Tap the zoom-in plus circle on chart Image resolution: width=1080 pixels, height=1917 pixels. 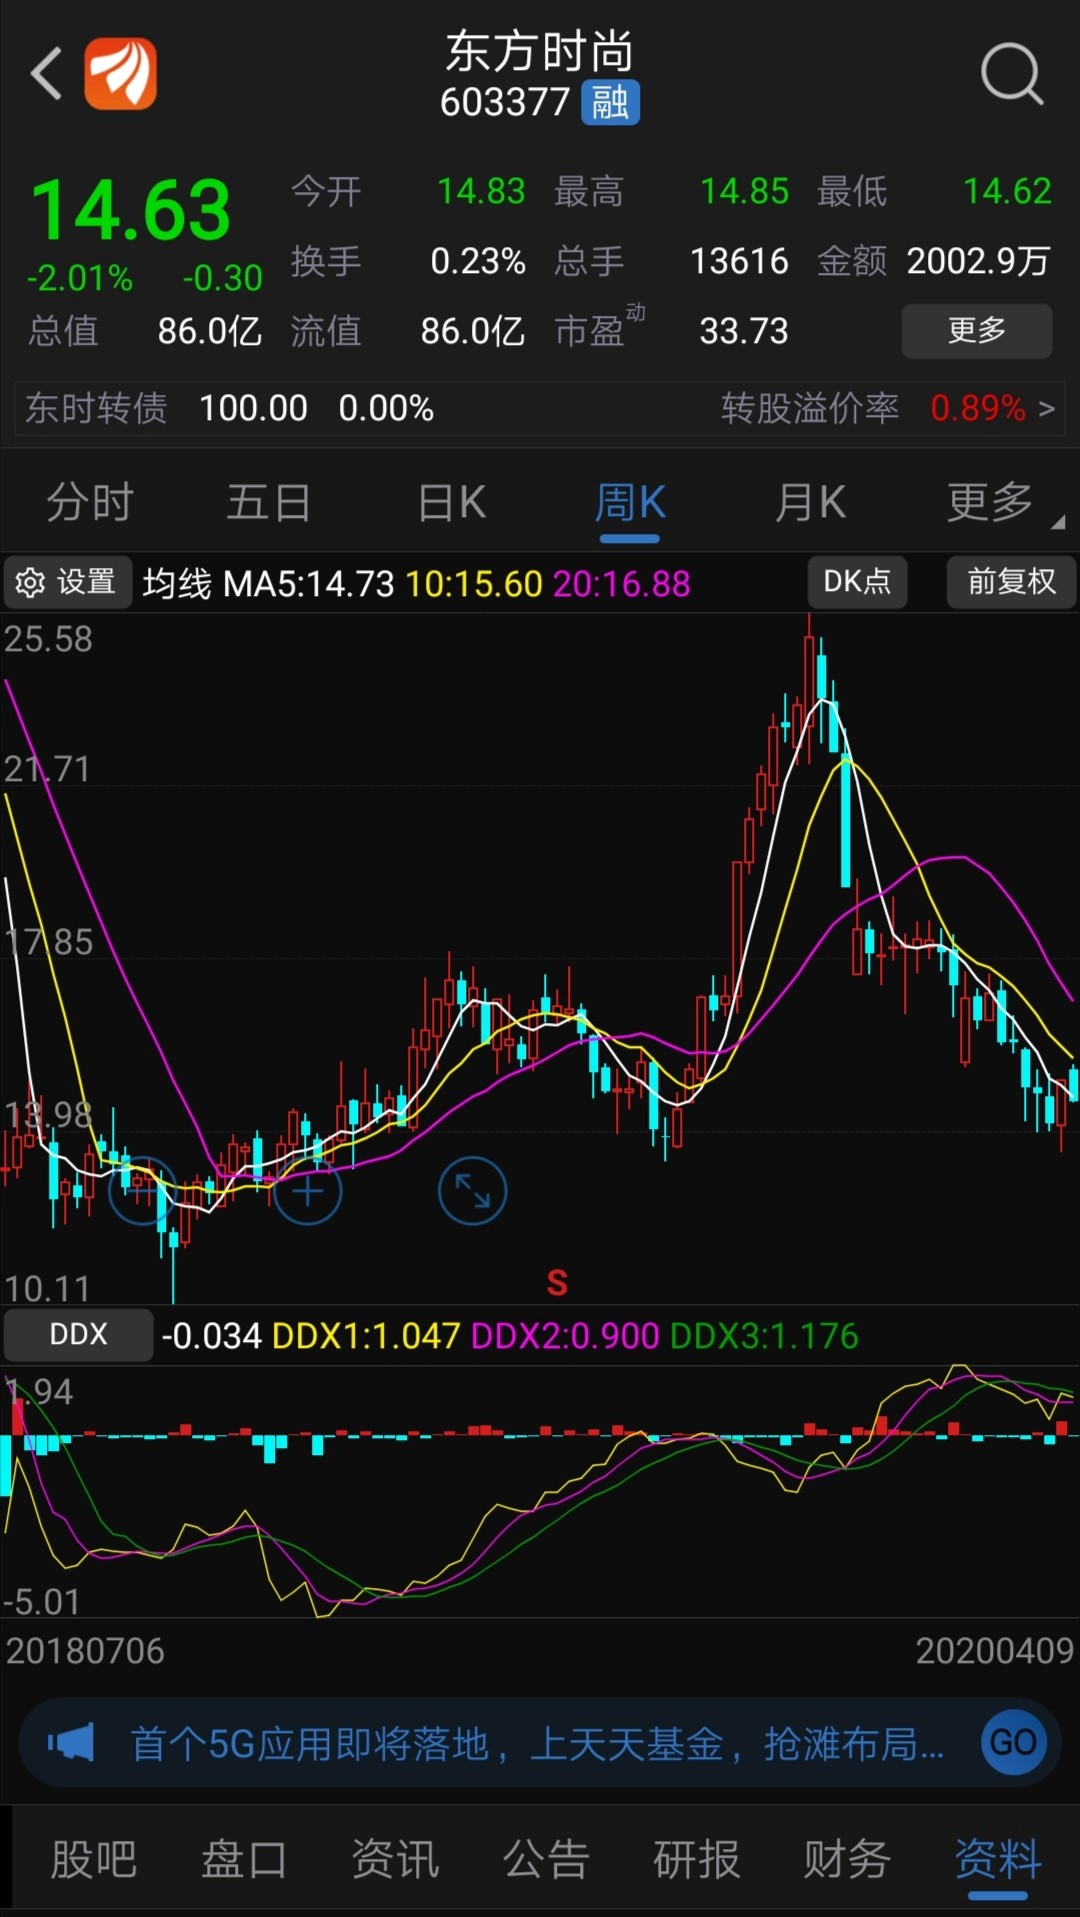308,1191
